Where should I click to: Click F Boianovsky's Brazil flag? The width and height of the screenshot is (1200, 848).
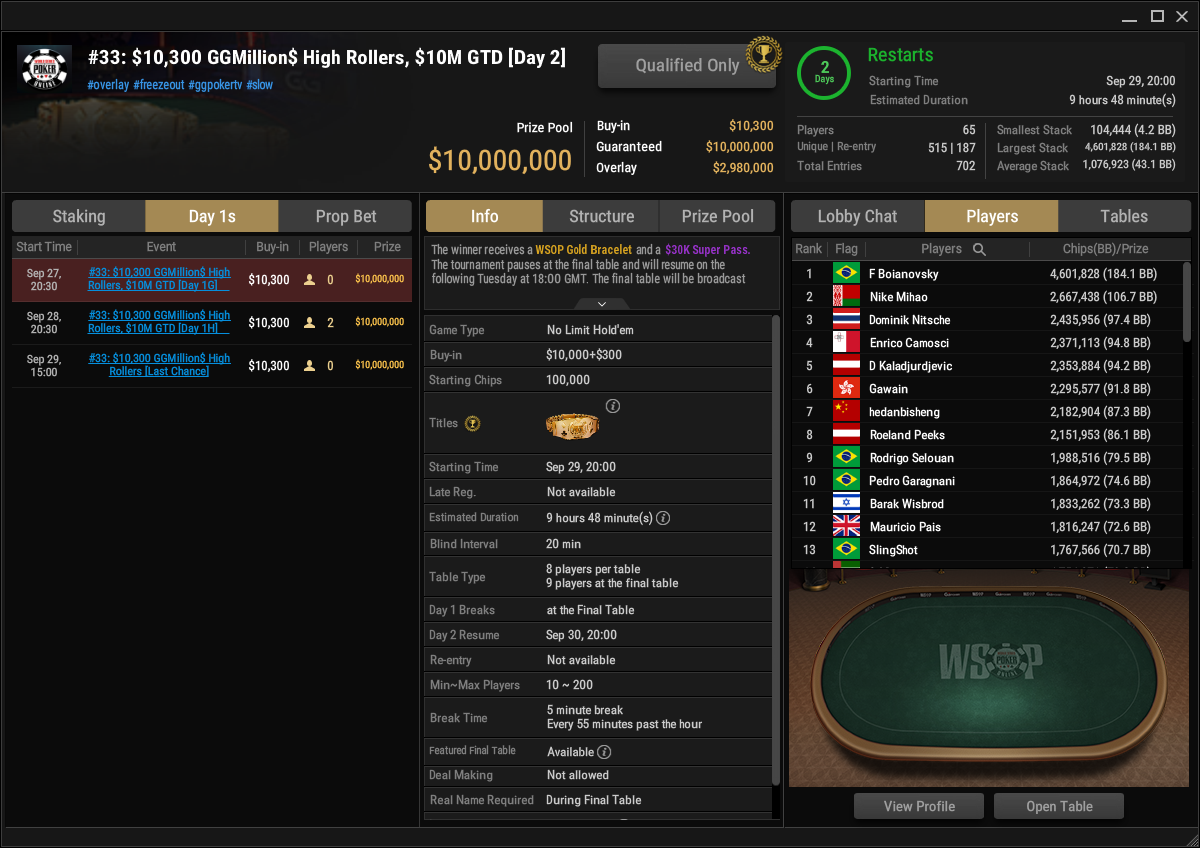click(x=846, y=273)
